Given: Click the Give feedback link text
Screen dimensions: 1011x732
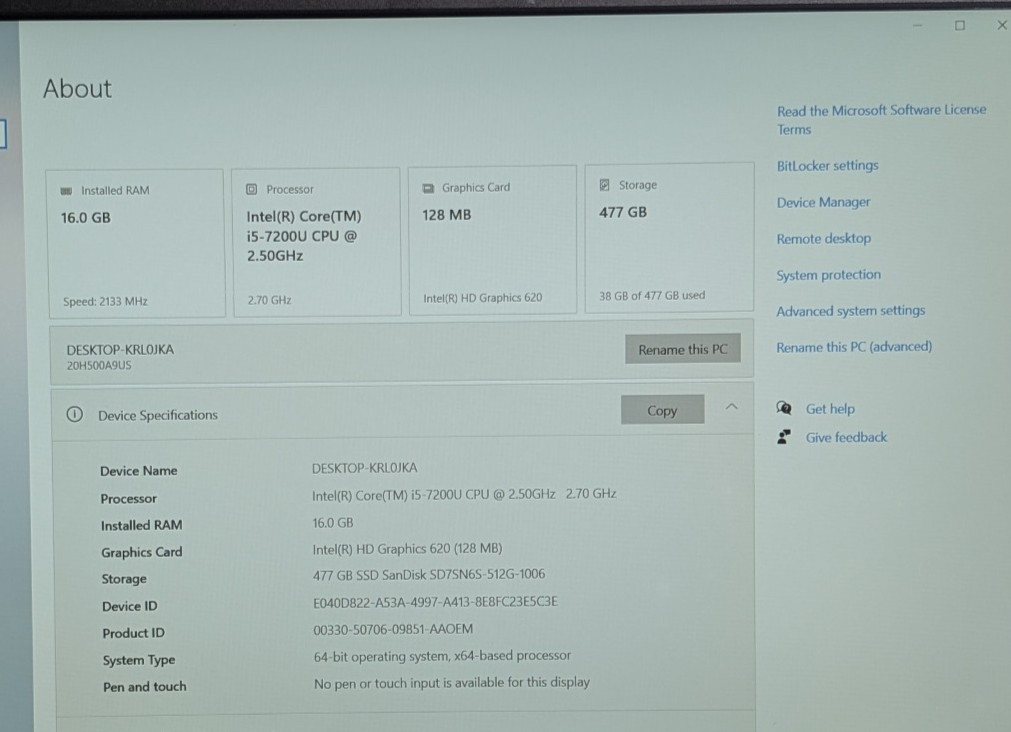Looking at the screenshot, I should [x=847, y=437].
